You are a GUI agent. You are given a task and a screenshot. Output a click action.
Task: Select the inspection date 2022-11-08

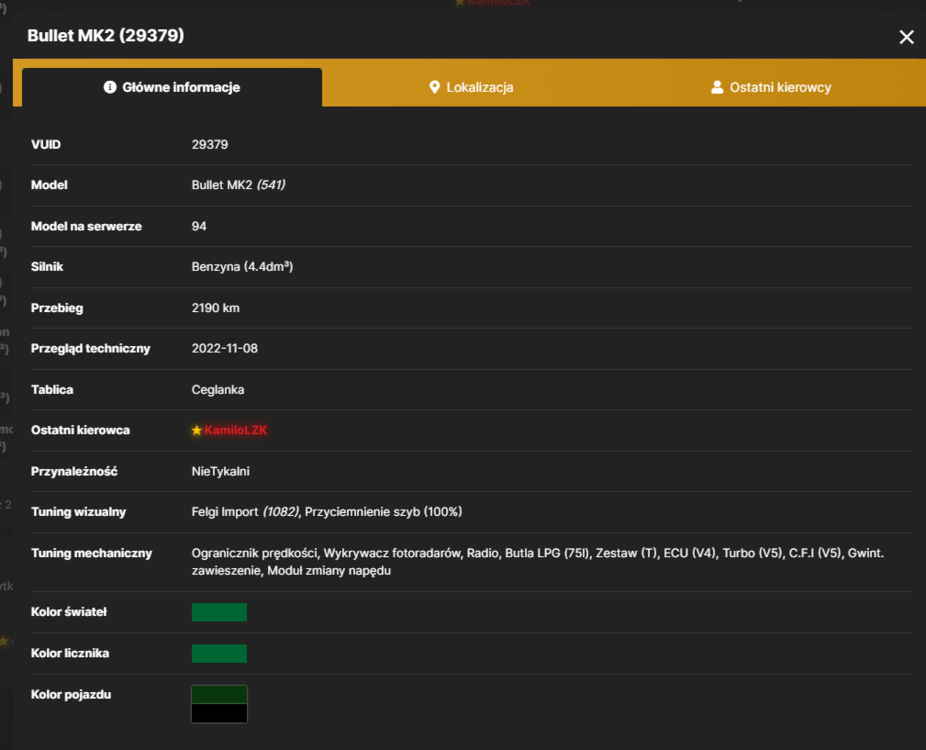224,348
